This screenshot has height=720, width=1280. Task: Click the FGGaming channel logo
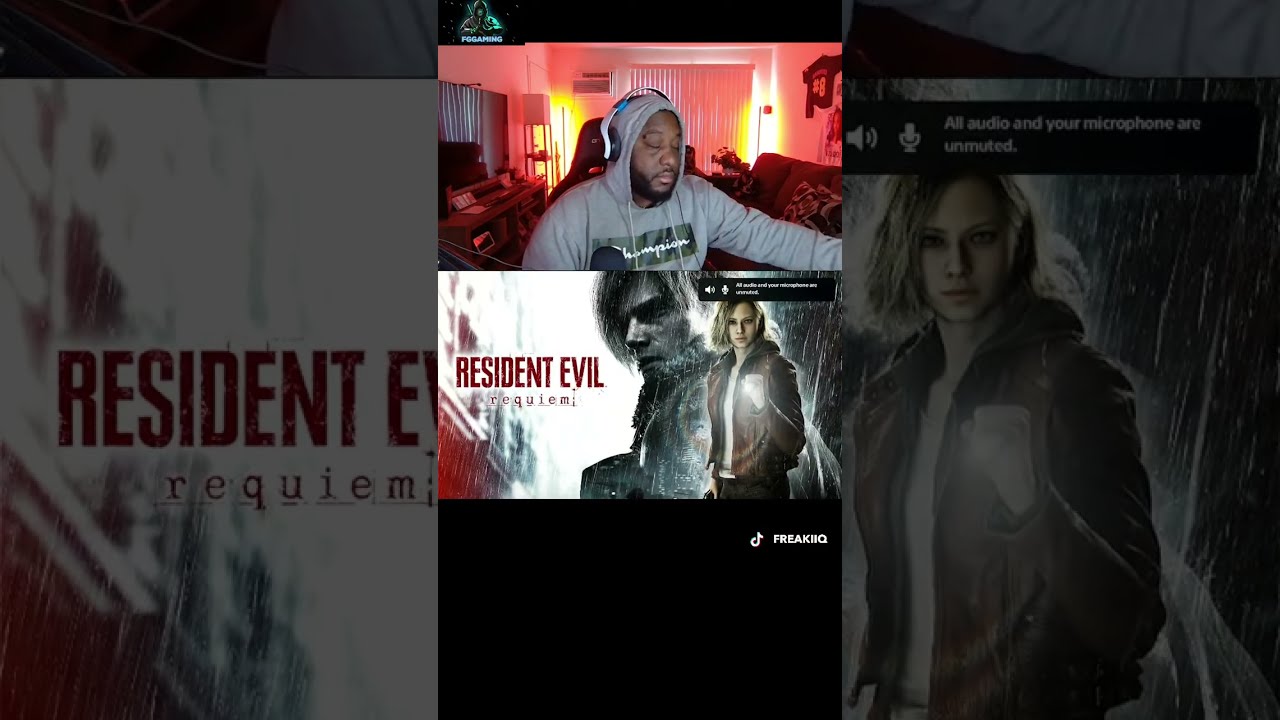(x=482, y=22)
